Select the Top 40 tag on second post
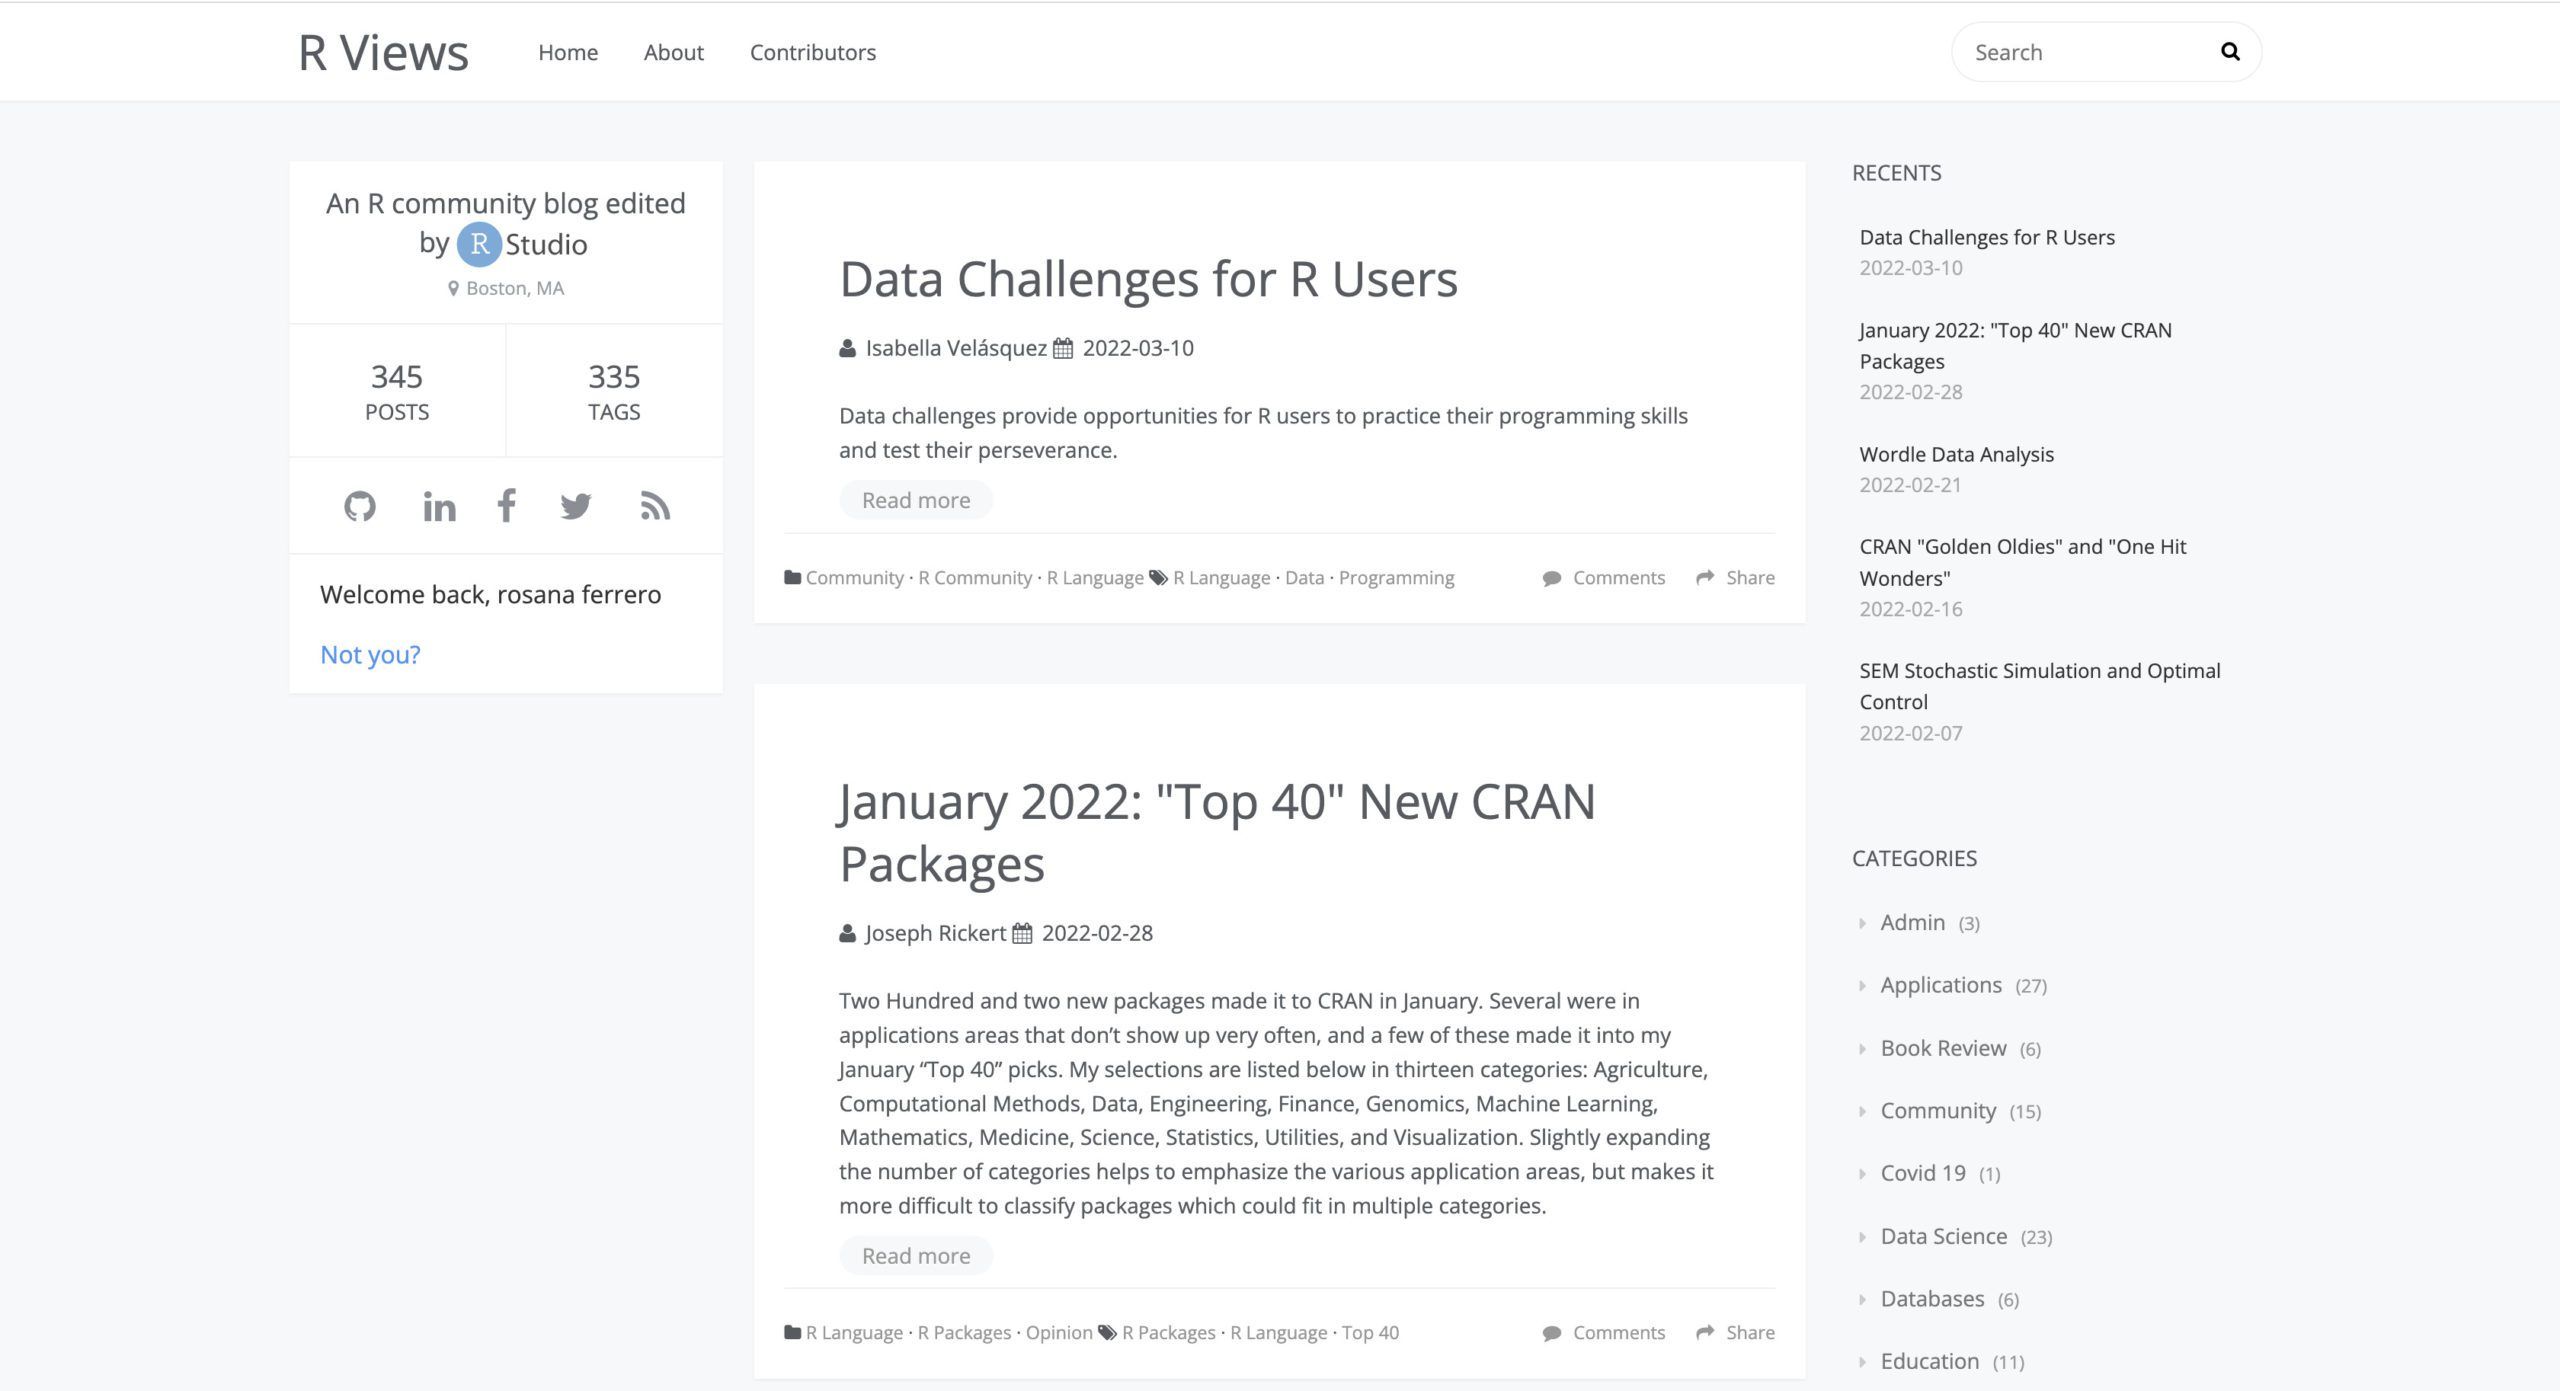The image size is (2560, 1391). 1370,1333
